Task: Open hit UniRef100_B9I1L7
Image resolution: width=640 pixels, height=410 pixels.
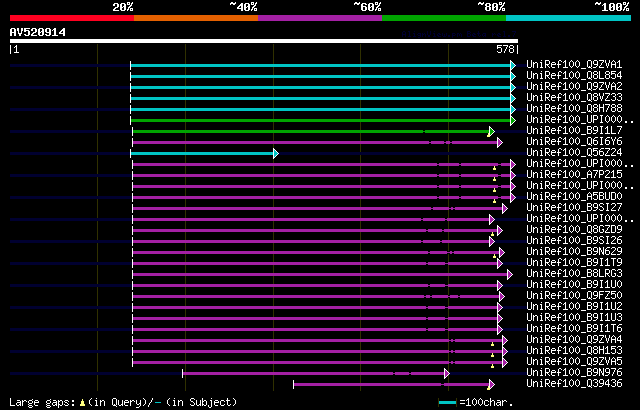Action: click(574, 131)
